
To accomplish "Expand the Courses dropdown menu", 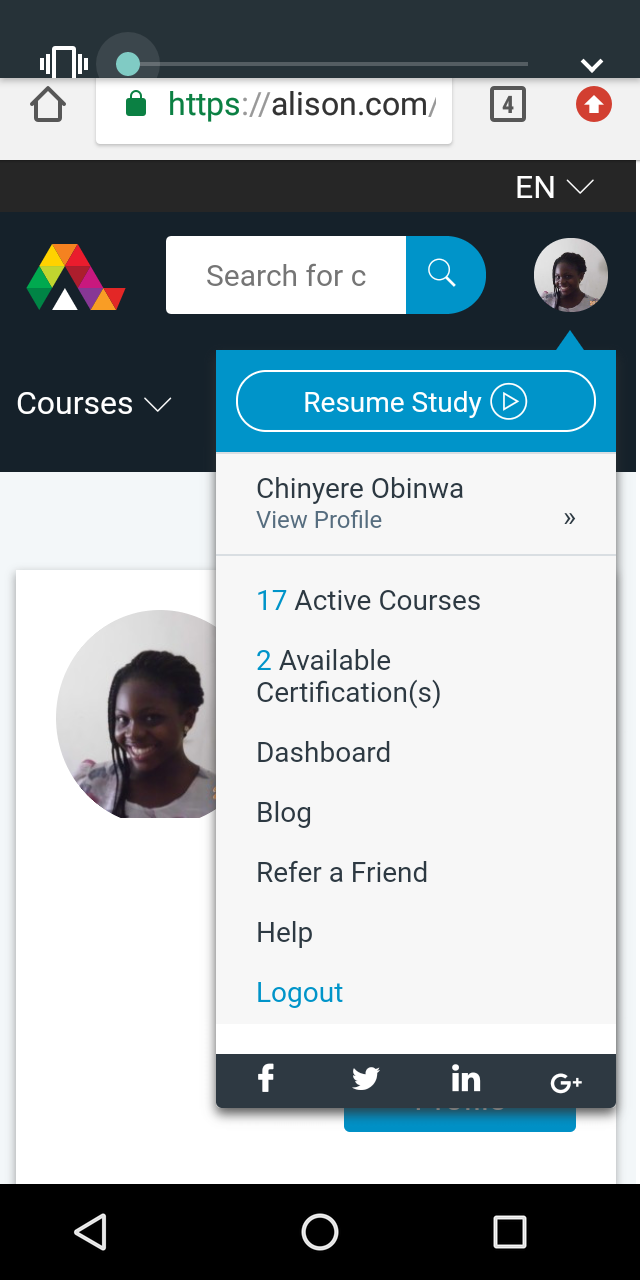I will (x=94, y=403).
